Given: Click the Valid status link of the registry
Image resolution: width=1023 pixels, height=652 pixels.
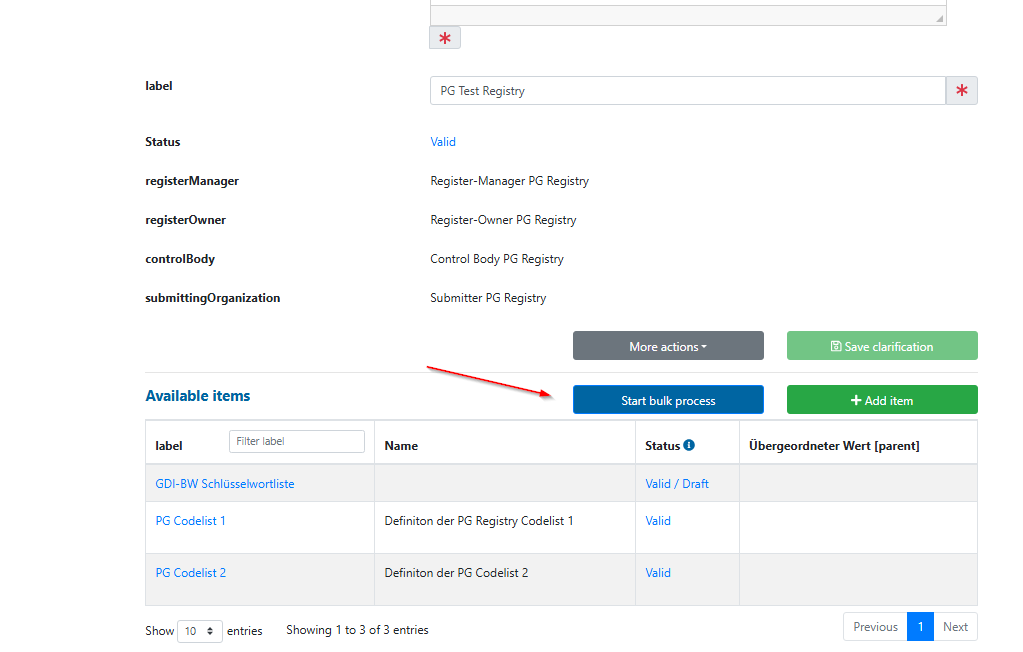Looking at the screenshot, I should [443, 142].
